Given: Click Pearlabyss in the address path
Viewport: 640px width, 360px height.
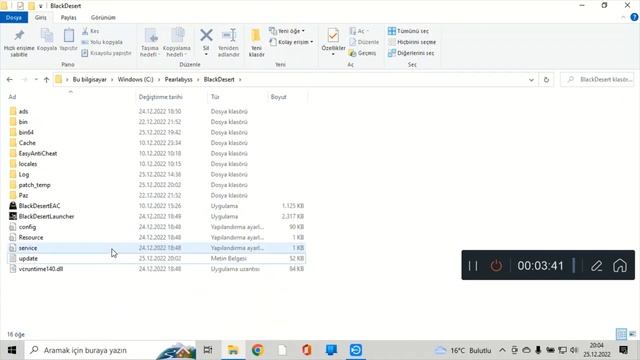Looking at the screenshot, I should coord(178,80).
